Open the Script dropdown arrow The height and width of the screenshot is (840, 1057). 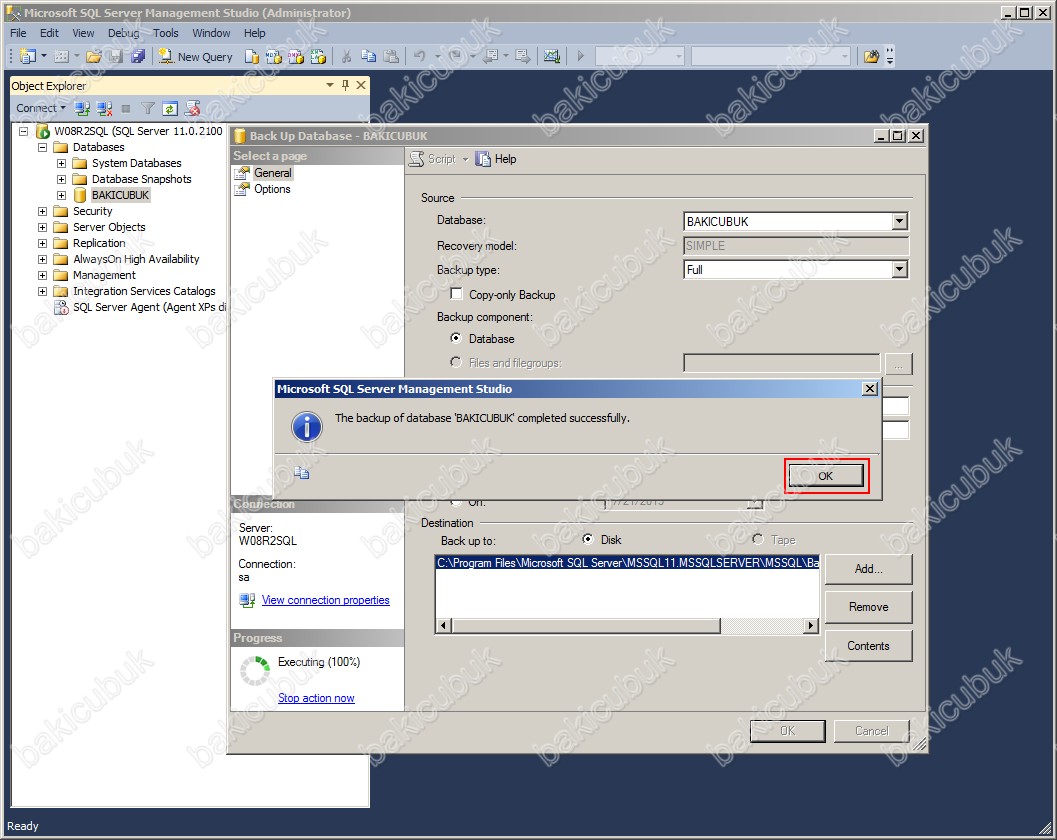tap(465, 160)
